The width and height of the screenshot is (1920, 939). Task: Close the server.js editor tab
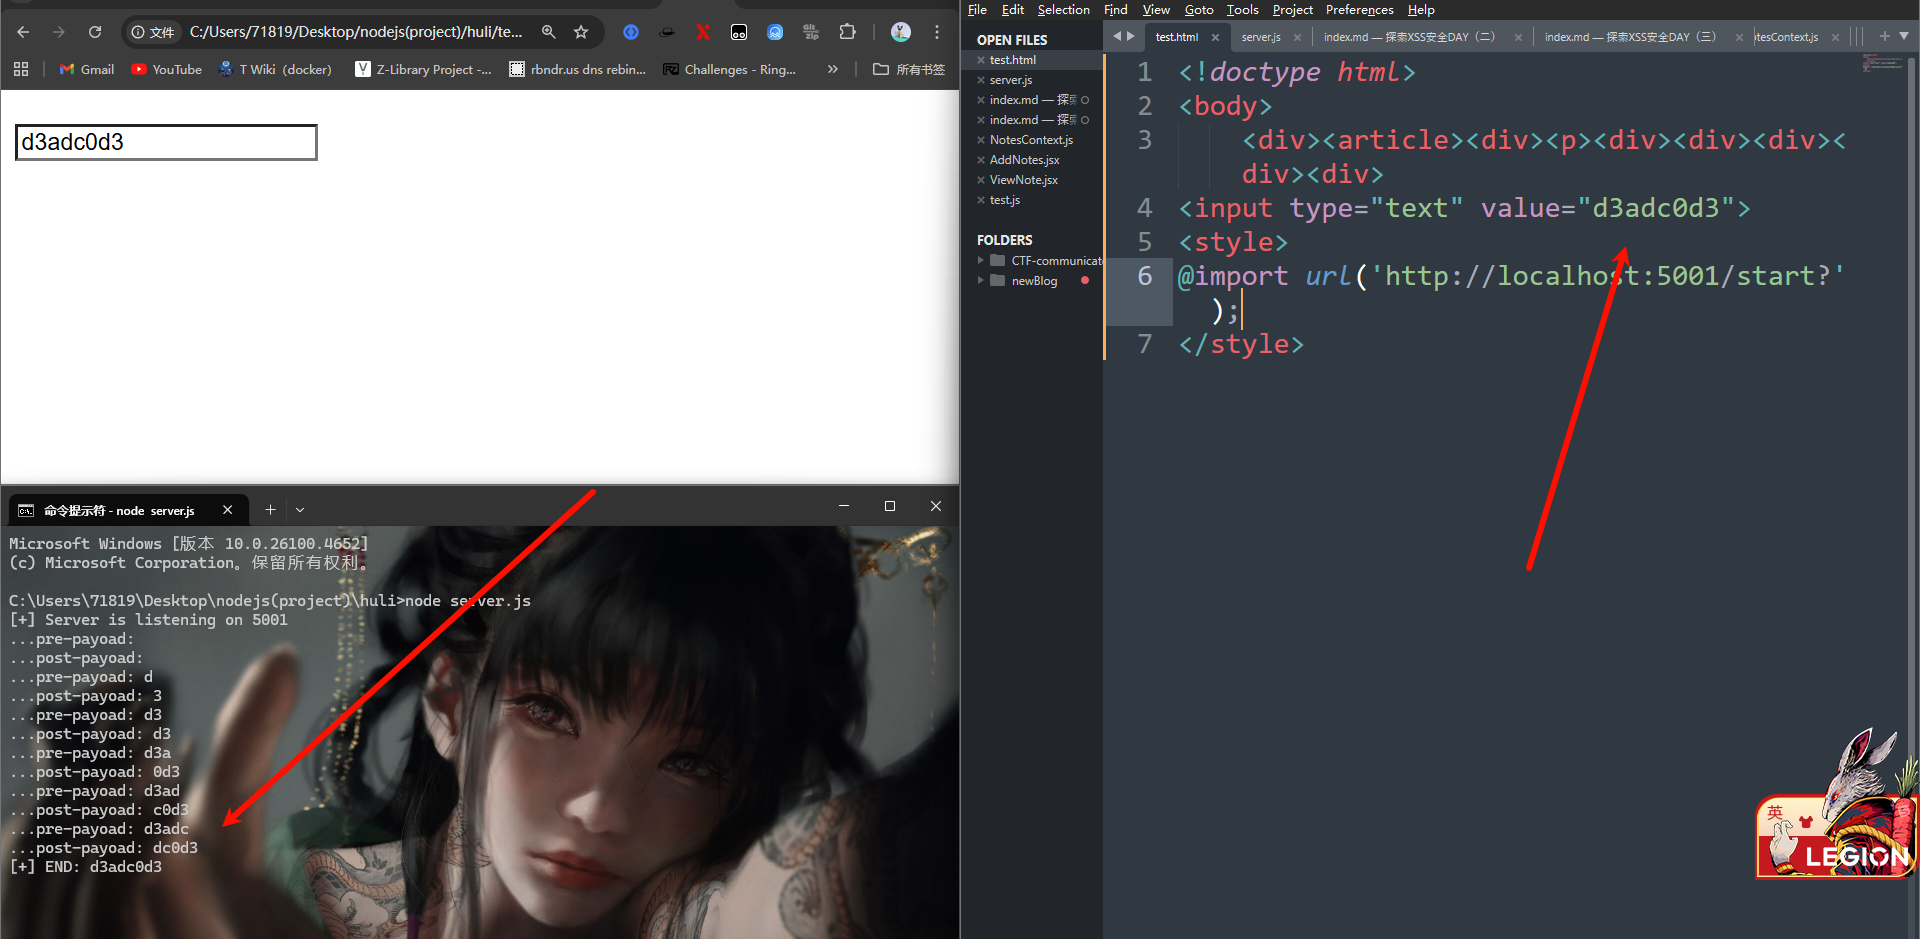coord(1297,37)
